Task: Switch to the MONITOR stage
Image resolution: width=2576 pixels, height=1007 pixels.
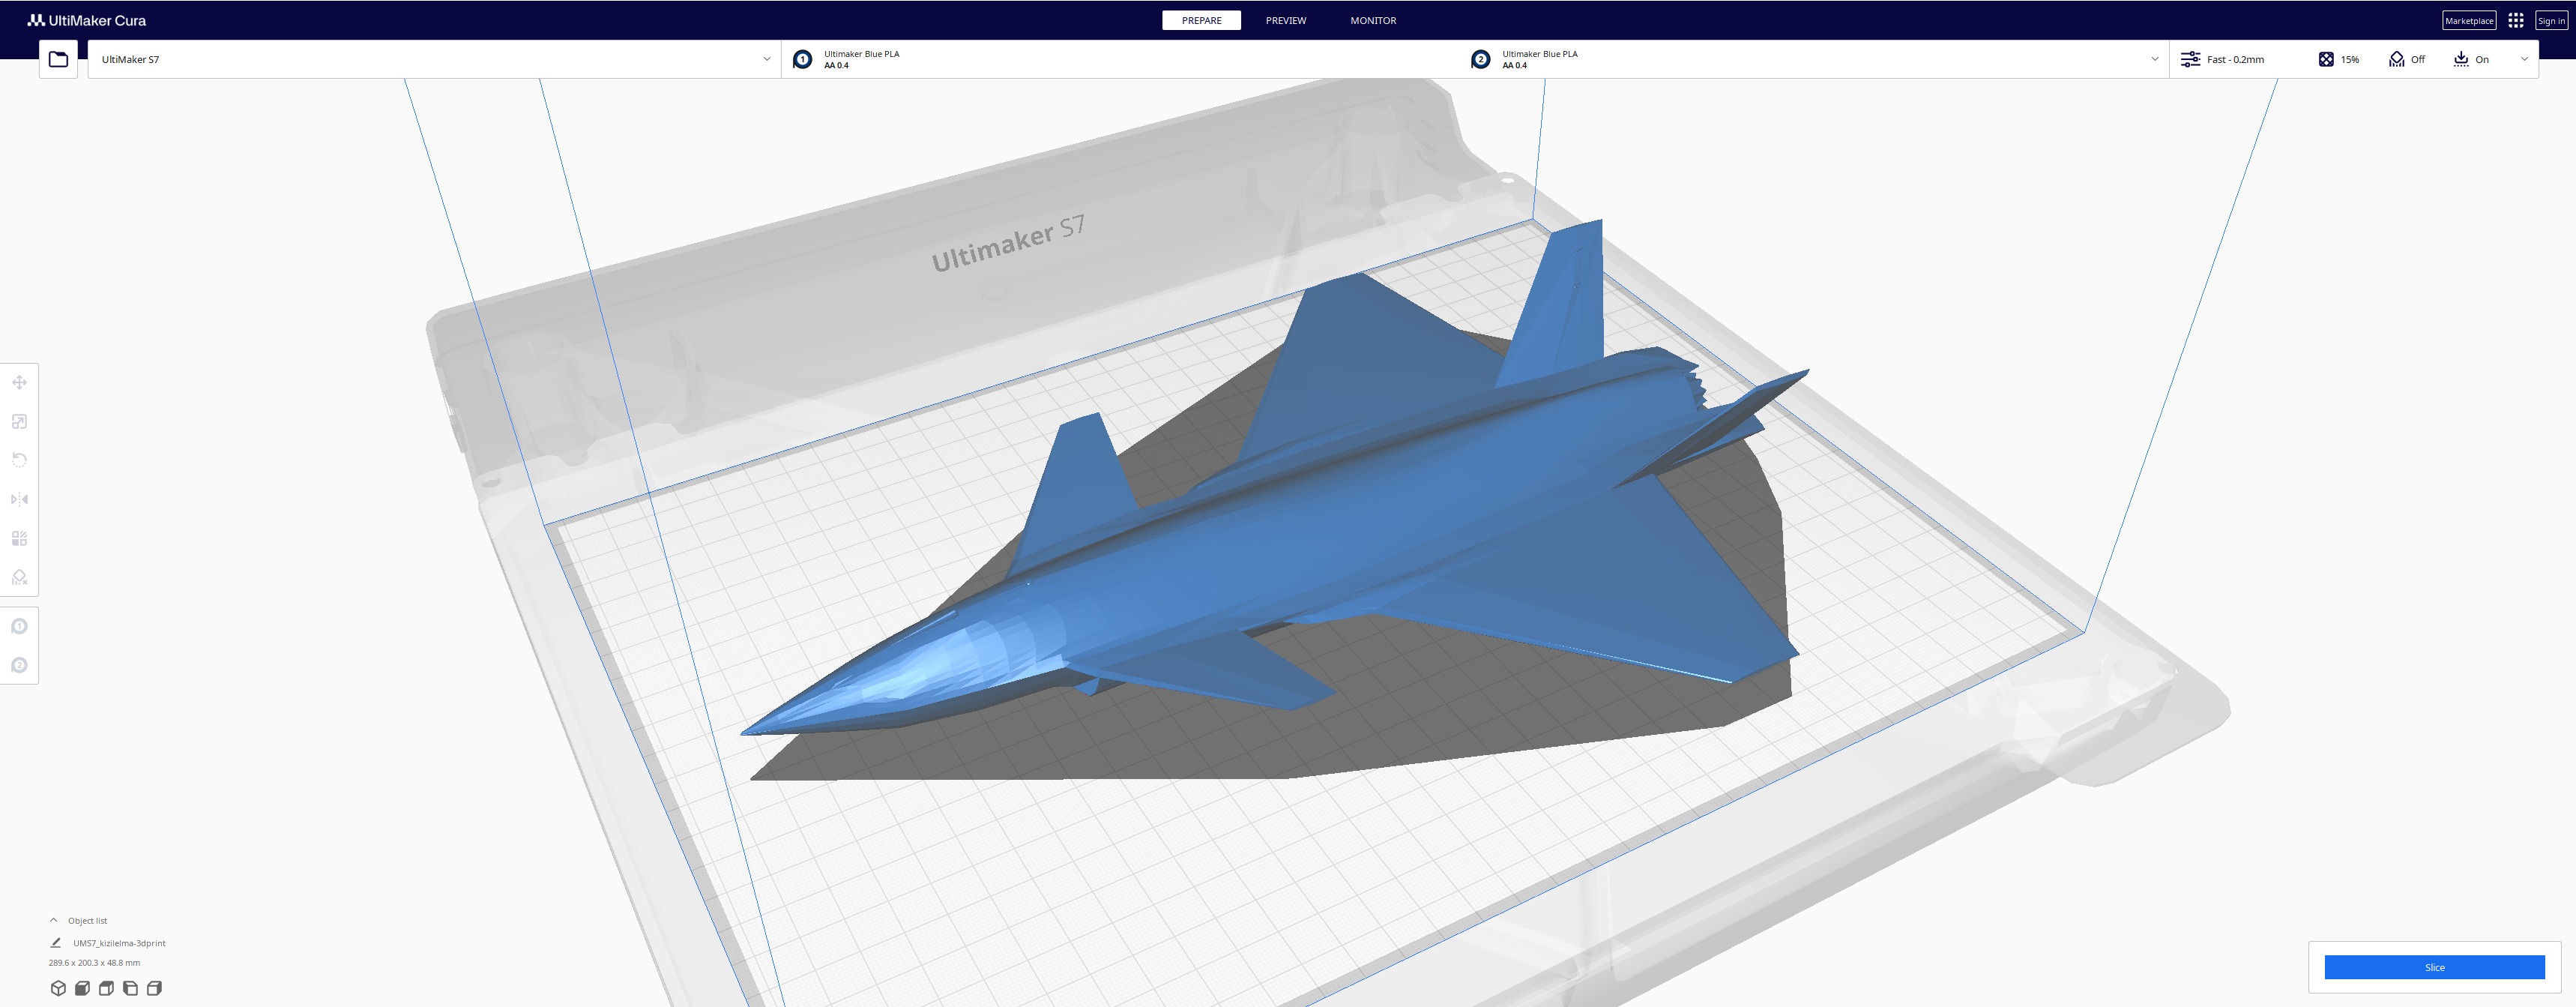Action: [x=1373, y=20]
